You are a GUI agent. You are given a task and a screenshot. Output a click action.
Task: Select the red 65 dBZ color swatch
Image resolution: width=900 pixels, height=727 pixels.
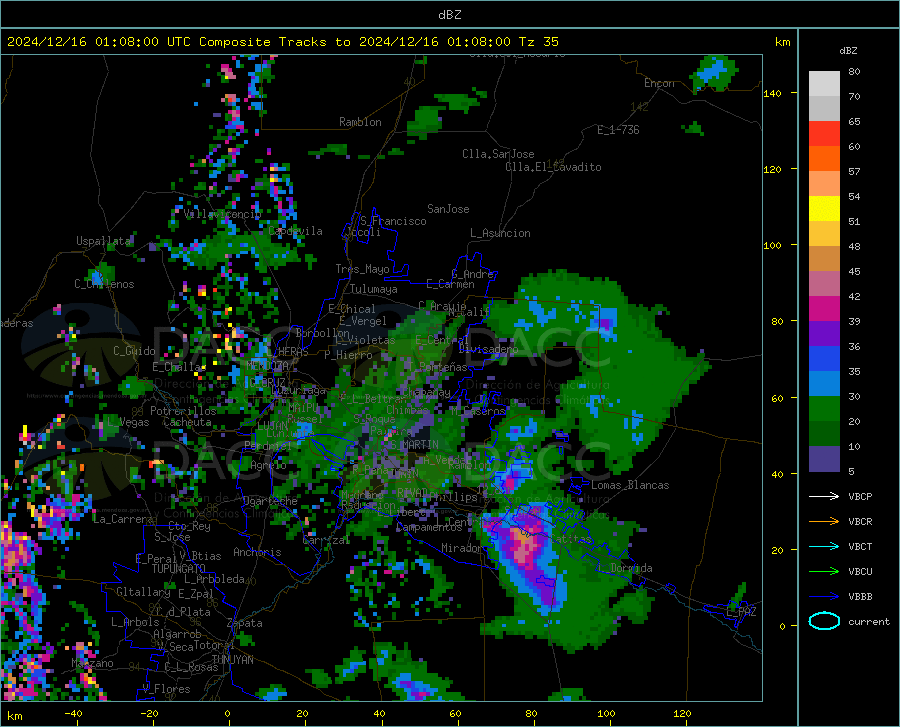[x=824, y=134]
